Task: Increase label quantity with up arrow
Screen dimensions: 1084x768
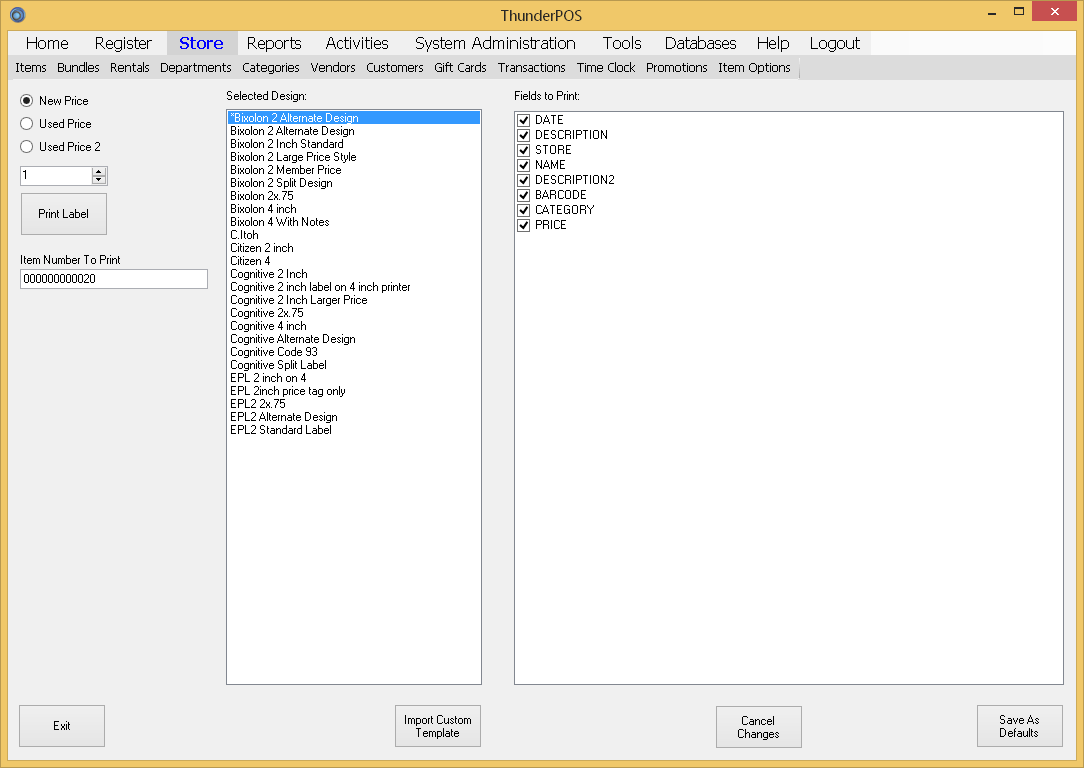Action: [x=99, y=171]
